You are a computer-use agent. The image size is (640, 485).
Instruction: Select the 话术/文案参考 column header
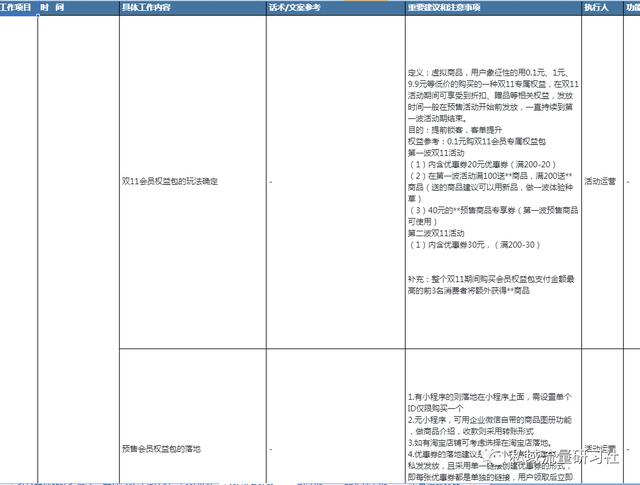tap(336, 7)
